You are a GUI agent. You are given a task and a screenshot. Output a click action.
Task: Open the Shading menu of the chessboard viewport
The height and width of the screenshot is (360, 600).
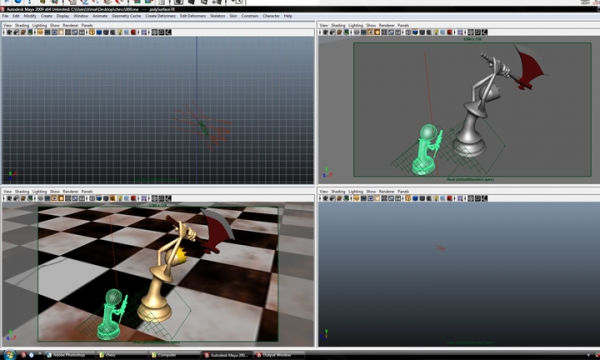22,191
